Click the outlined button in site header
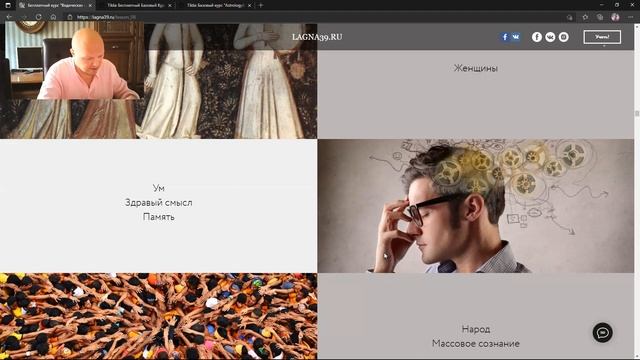This screenshot has width=640, height=360. click(602, 37)
